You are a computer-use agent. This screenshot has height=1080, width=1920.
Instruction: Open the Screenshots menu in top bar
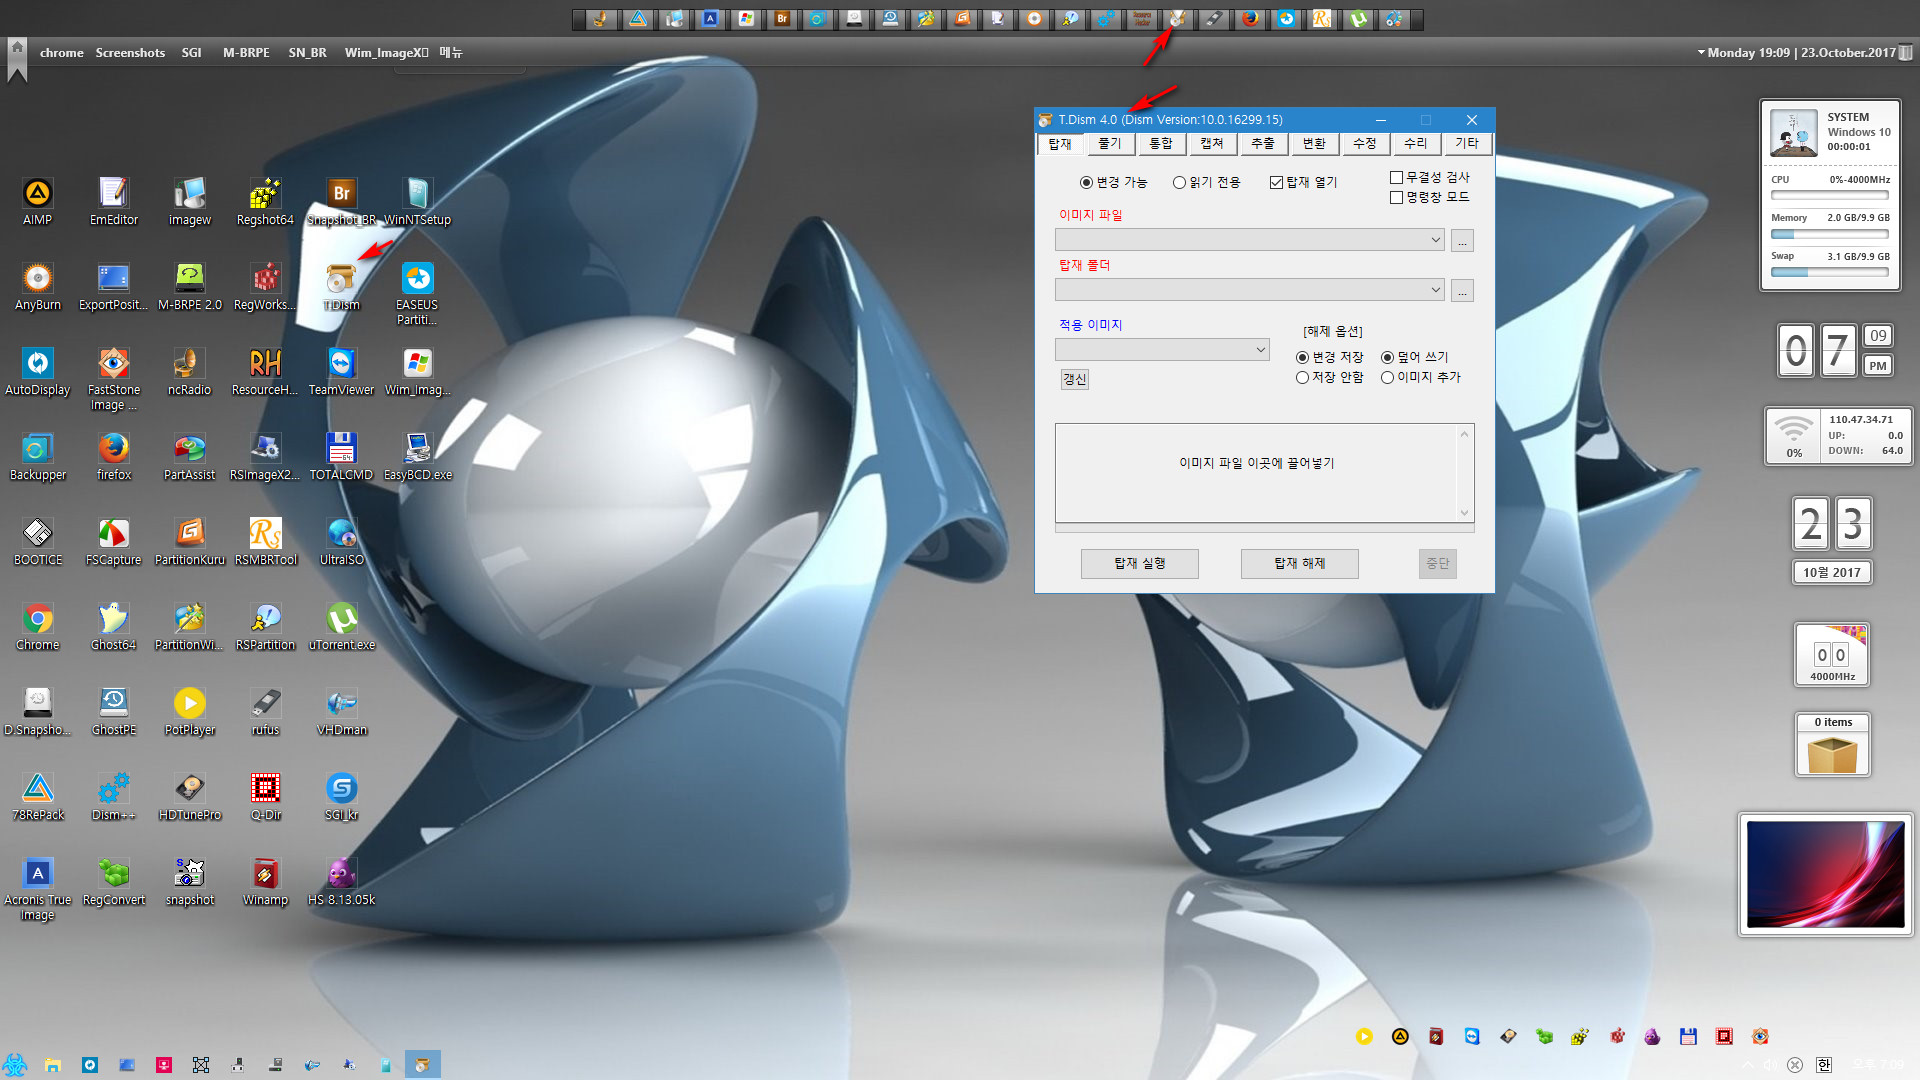(130, 52)
